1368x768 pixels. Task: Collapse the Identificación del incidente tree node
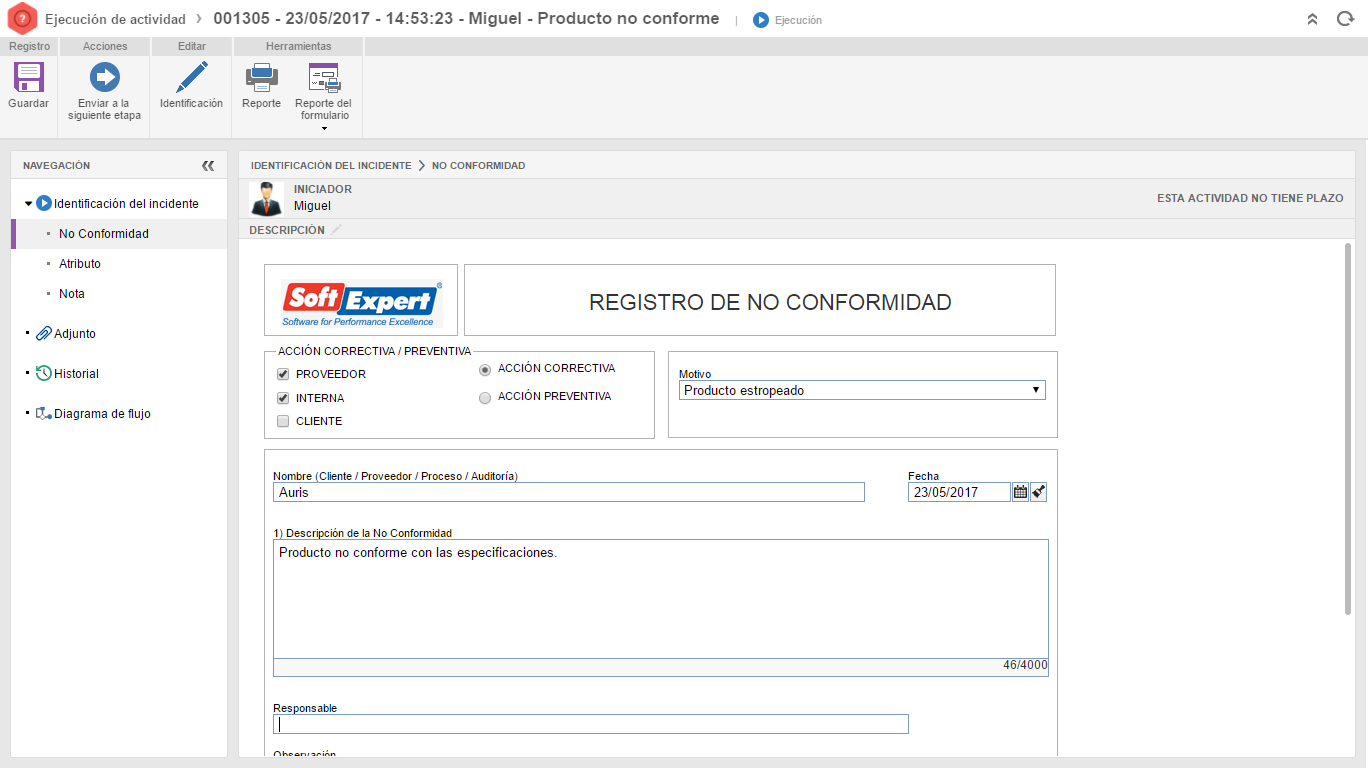coord(28,204)
